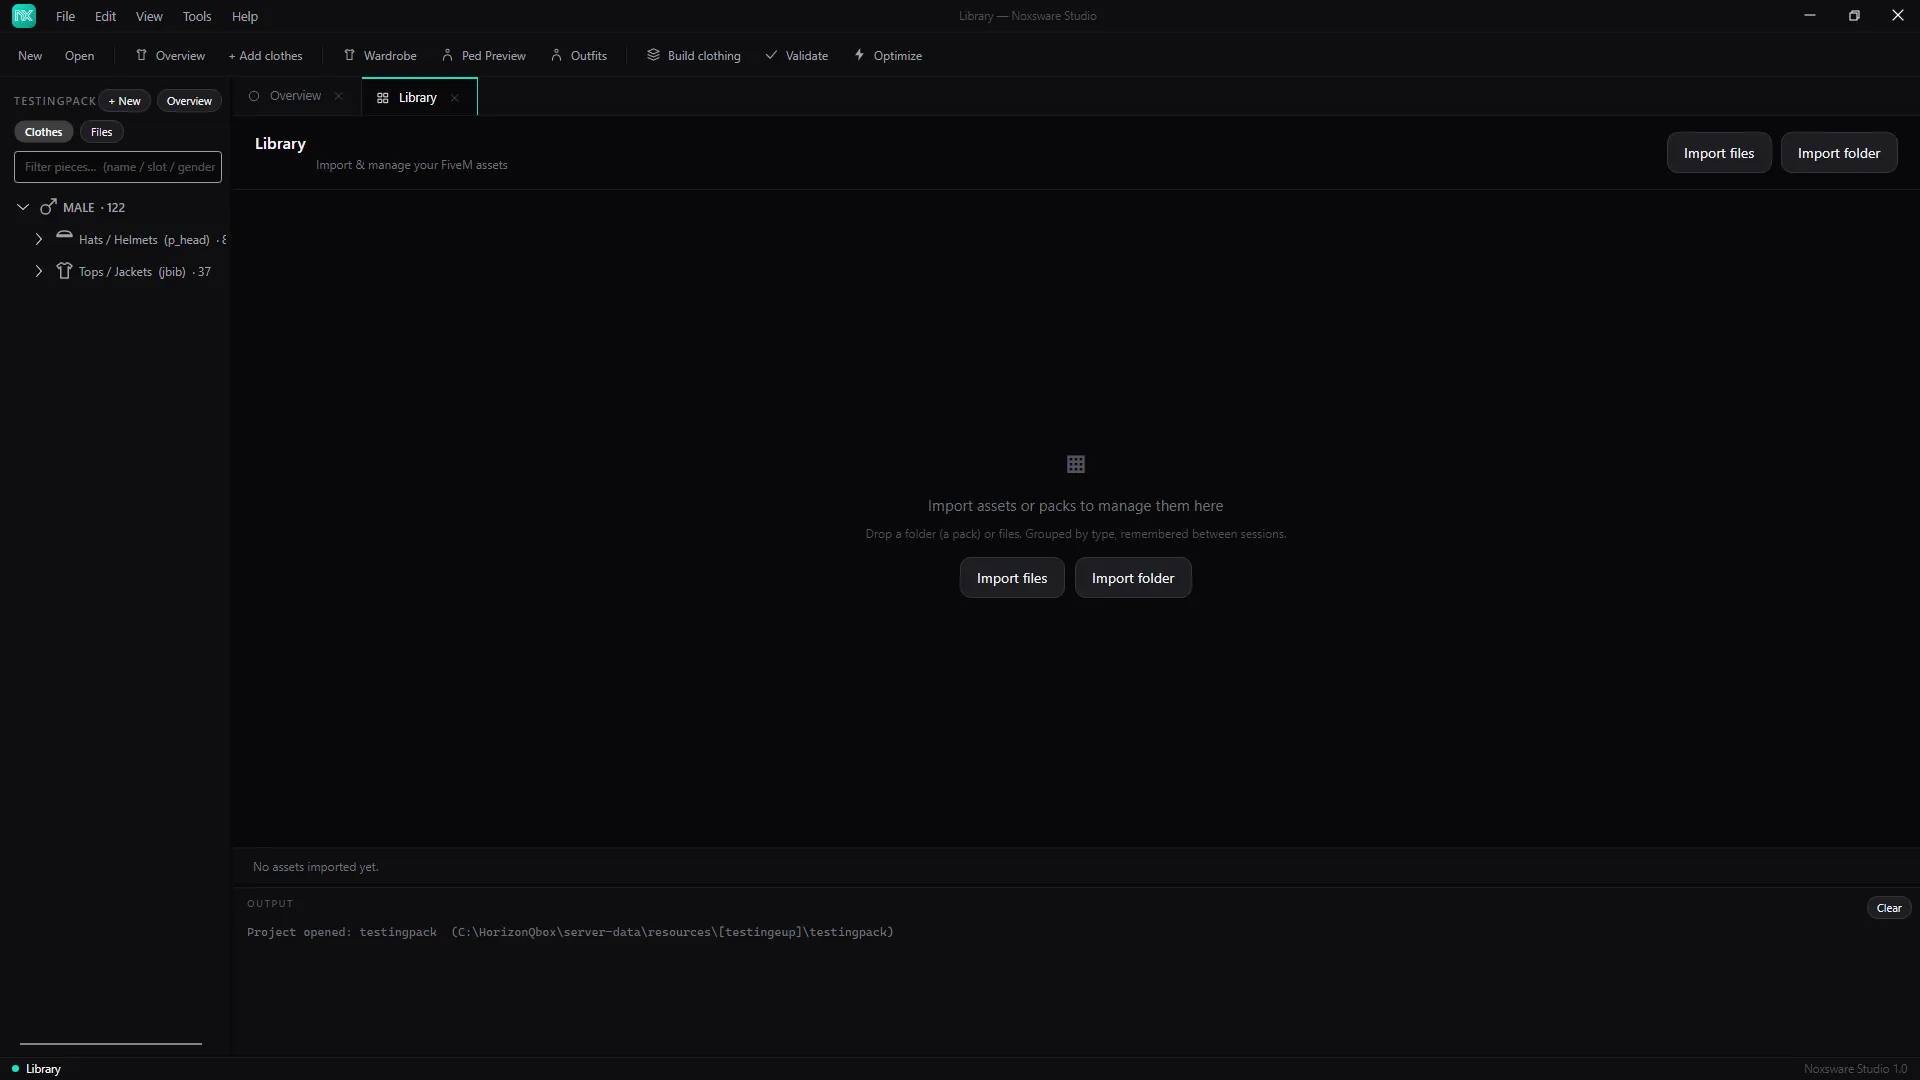Image resolution: width=1920 pixels, height=1080 pixels.
Task: Click New in the toolbar
Action: (30, 55)
